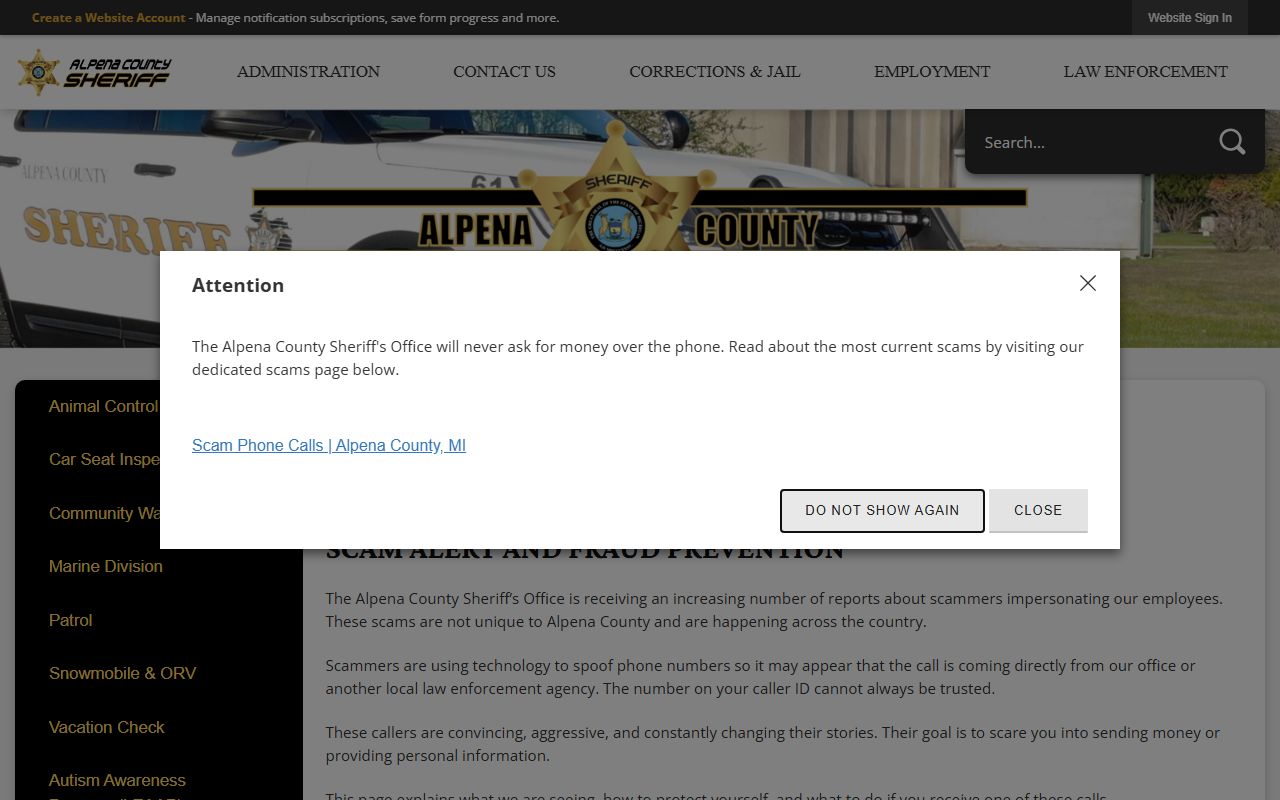Screen dimensions: 1280x800
Task: Open the Administration menu
Action: (x=308, y=72)
